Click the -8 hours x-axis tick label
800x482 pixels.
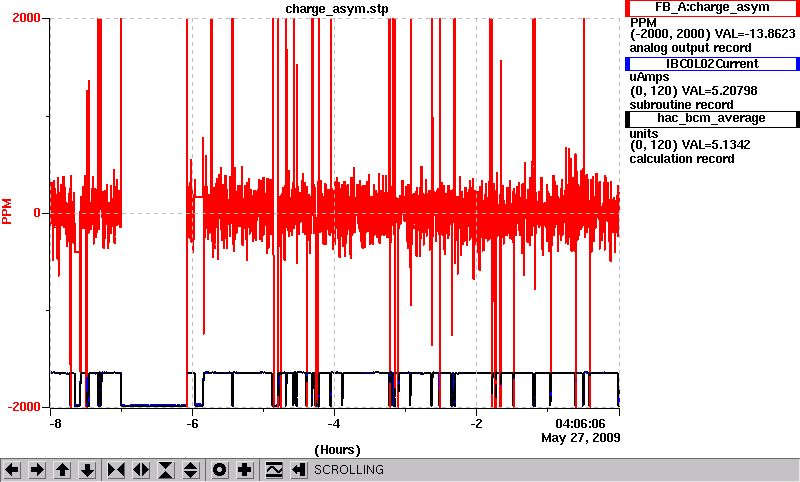tap(55, 424)
